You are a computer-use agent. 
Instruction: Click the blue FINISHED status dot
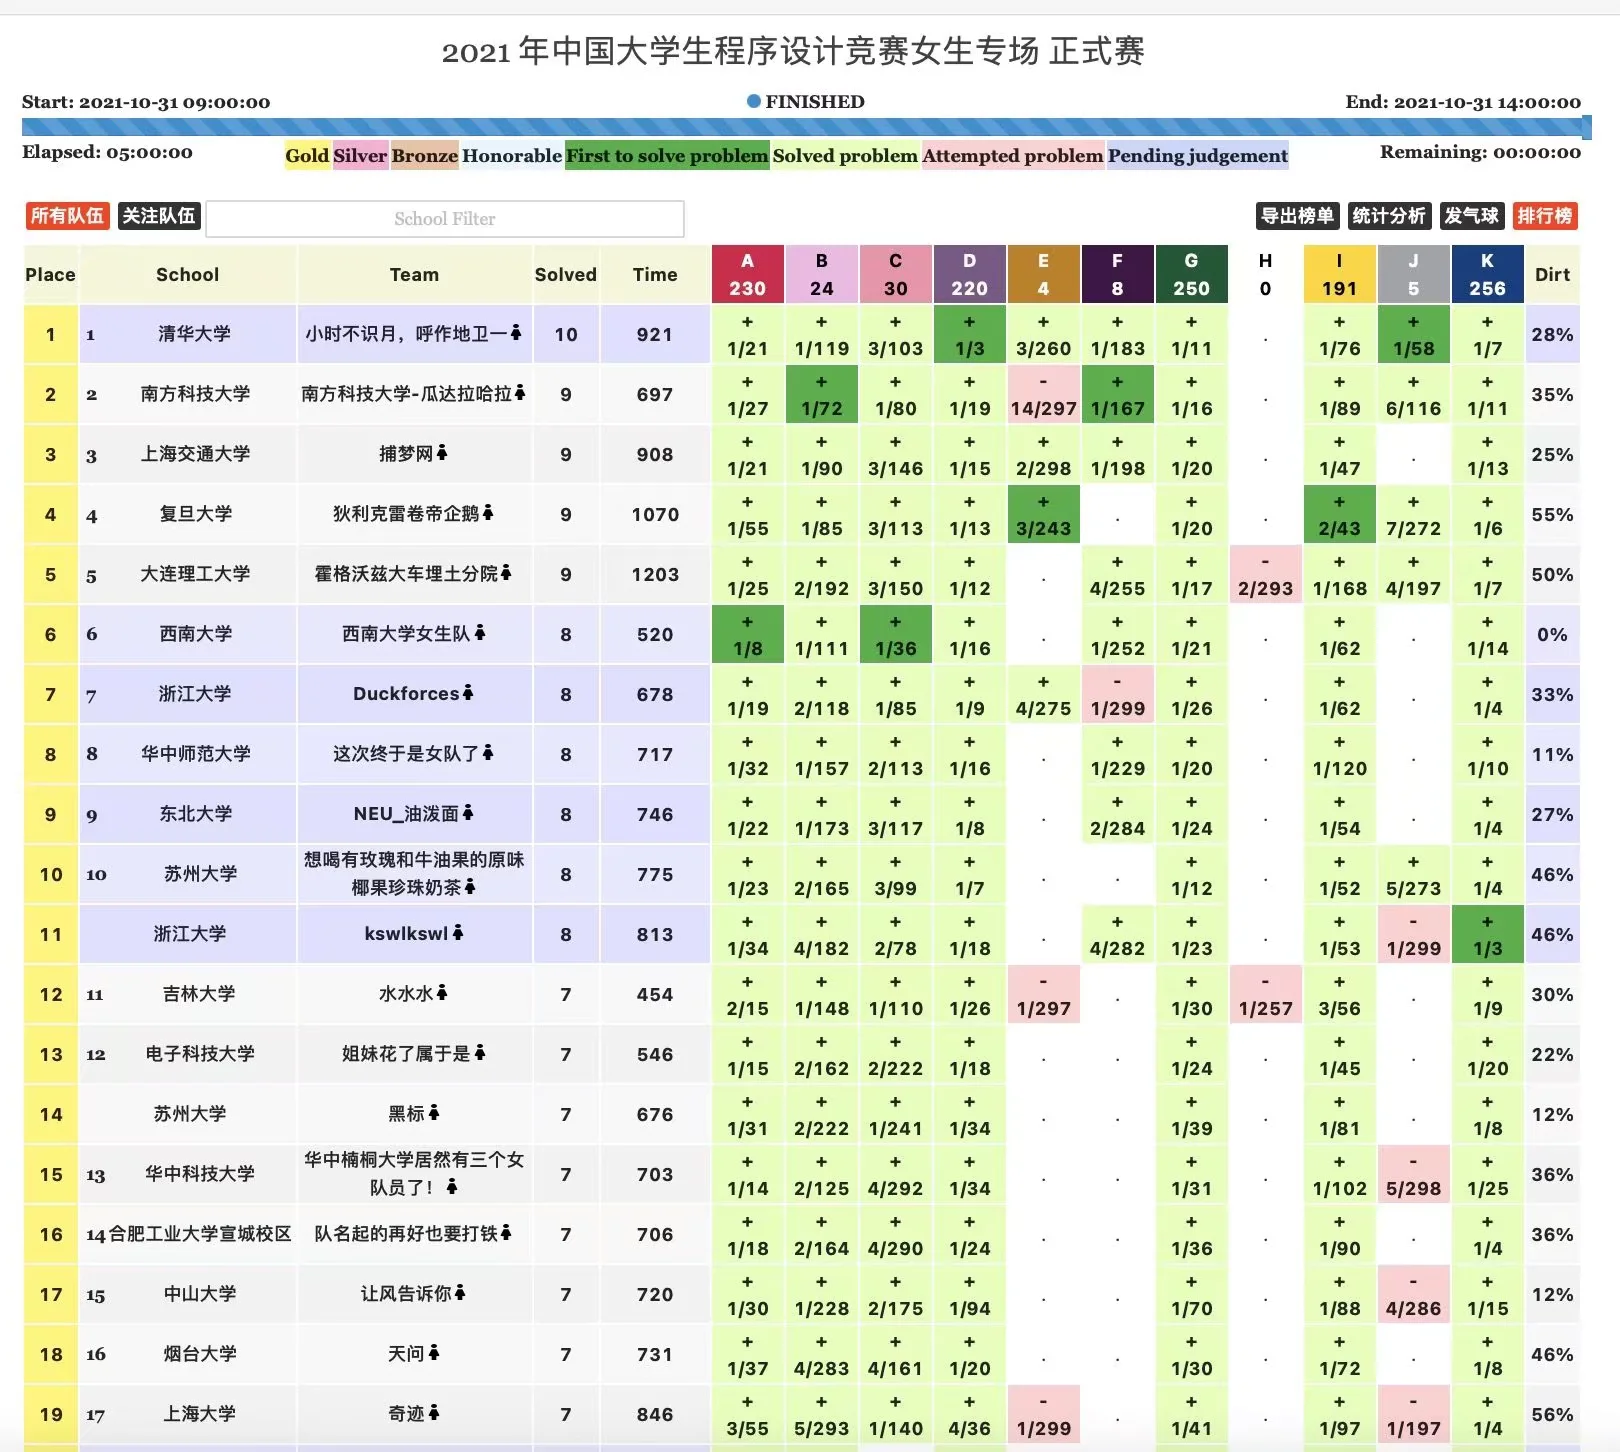tap(754, 101)
